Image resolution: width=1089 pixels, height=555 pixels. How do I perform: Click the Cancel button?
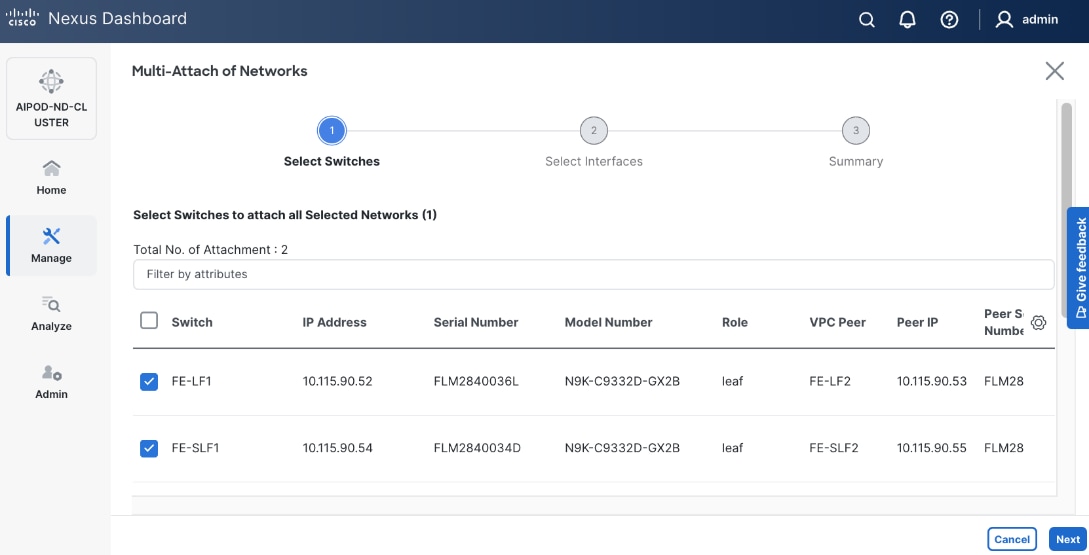[x=1012, y=539]
